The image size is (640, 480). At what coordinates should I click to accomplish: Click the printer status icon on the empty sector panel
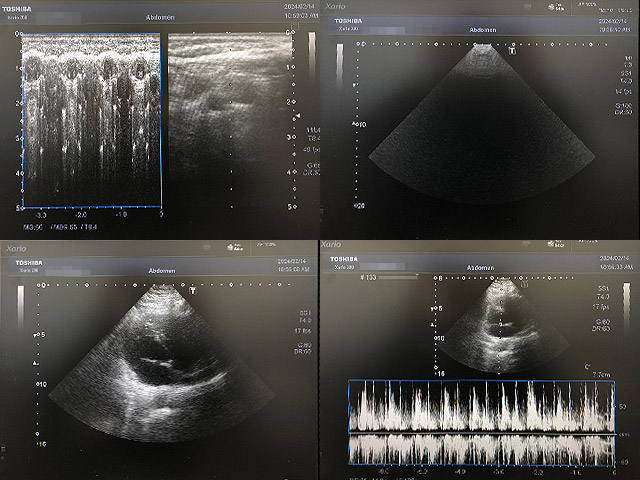click(557, 7)
